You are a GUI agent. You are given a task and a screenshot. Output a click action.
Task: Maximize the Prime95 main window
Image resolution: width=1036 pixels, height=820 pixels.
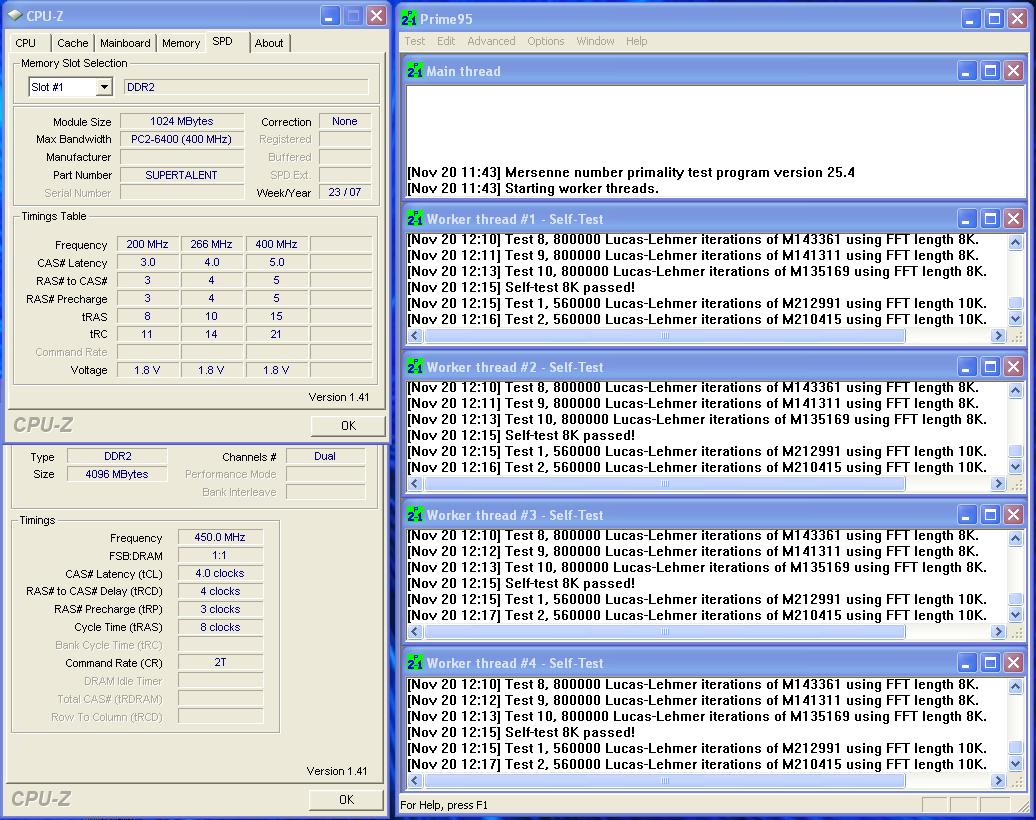tap(994, 19)
